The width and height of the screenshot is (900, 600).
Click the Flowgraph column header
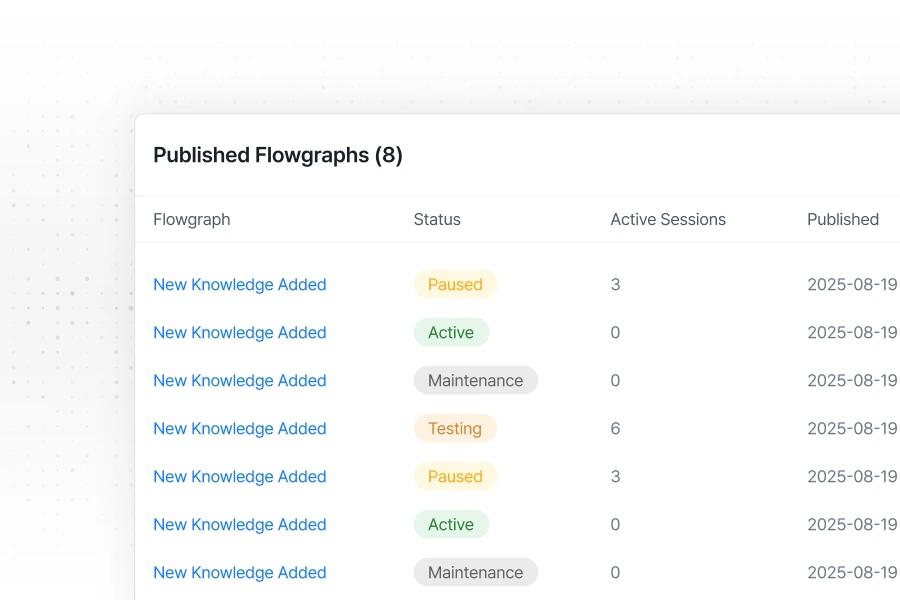tap(191, 219)
